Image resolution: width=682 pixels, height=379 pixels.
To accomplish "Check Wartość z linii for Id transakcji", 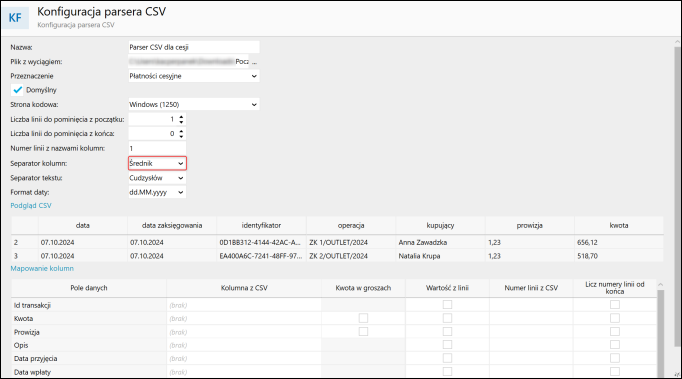I will click(x=447, y=305).
